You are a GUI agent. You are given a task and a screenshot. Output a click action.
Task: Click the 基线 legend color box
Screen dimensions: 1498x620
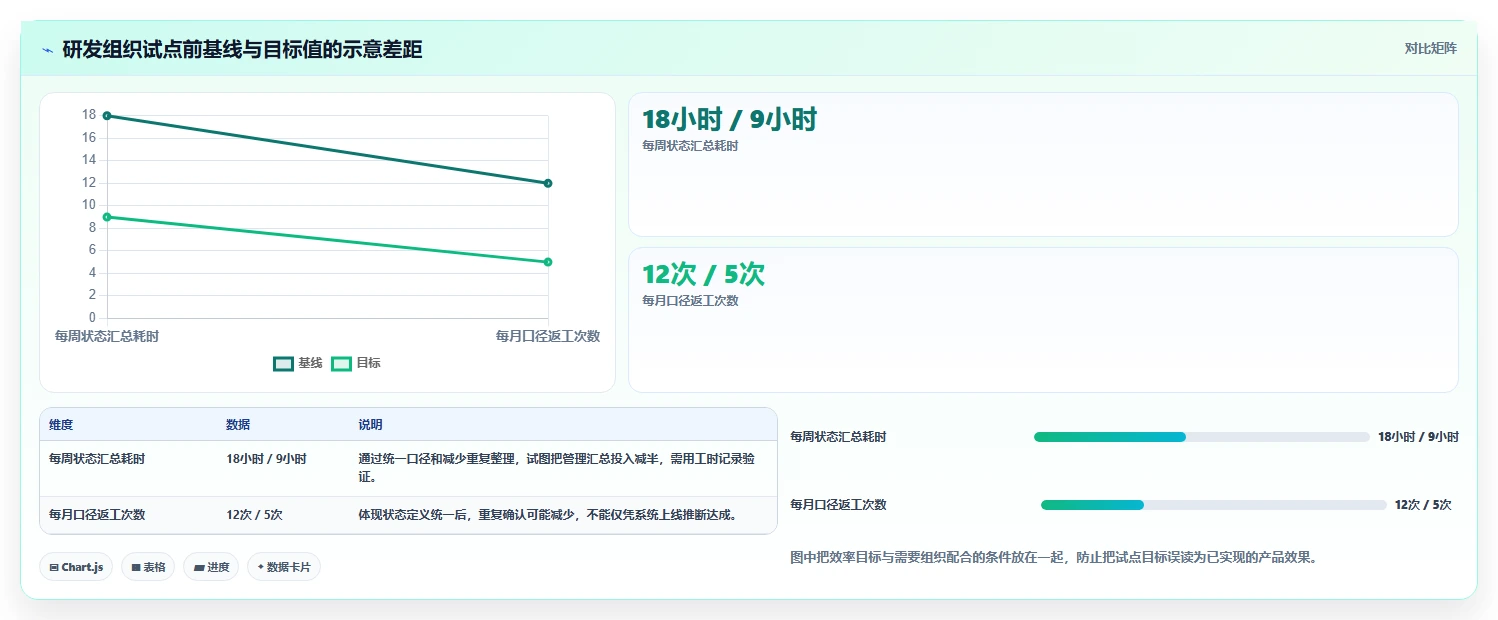[x=283, y=363]
